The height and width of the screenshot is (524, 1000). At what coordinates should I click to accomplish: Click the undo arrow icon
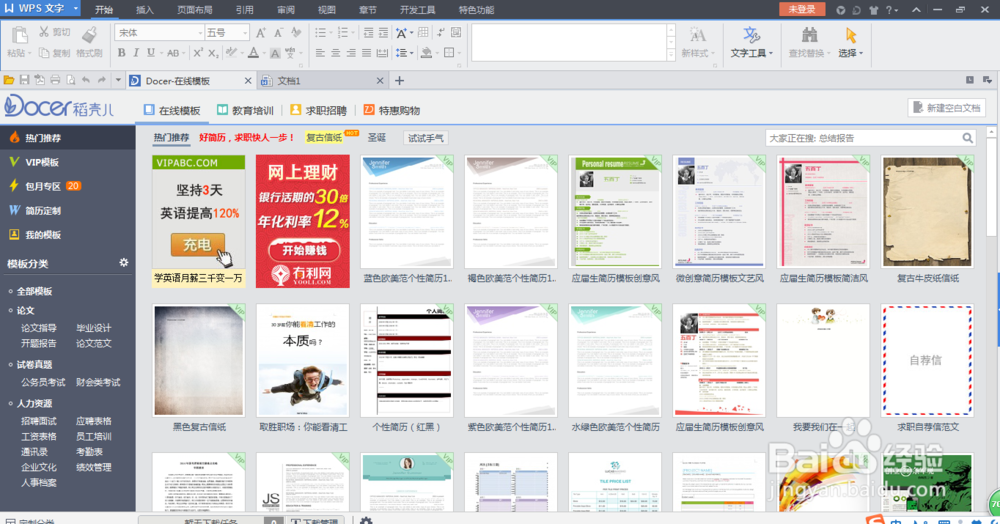click(x=85, y=80)
